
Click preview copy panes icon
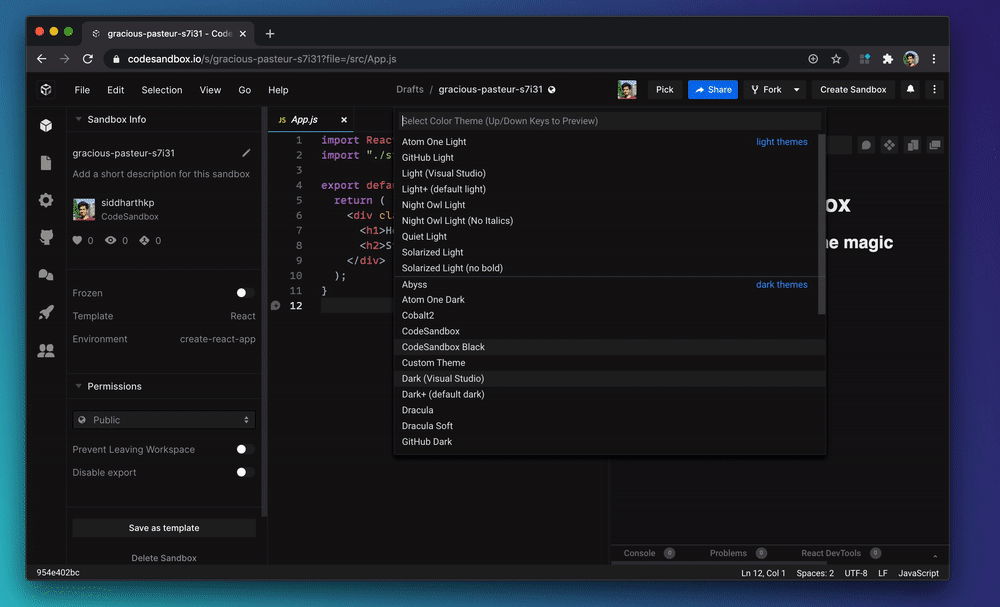coord(913,145)
